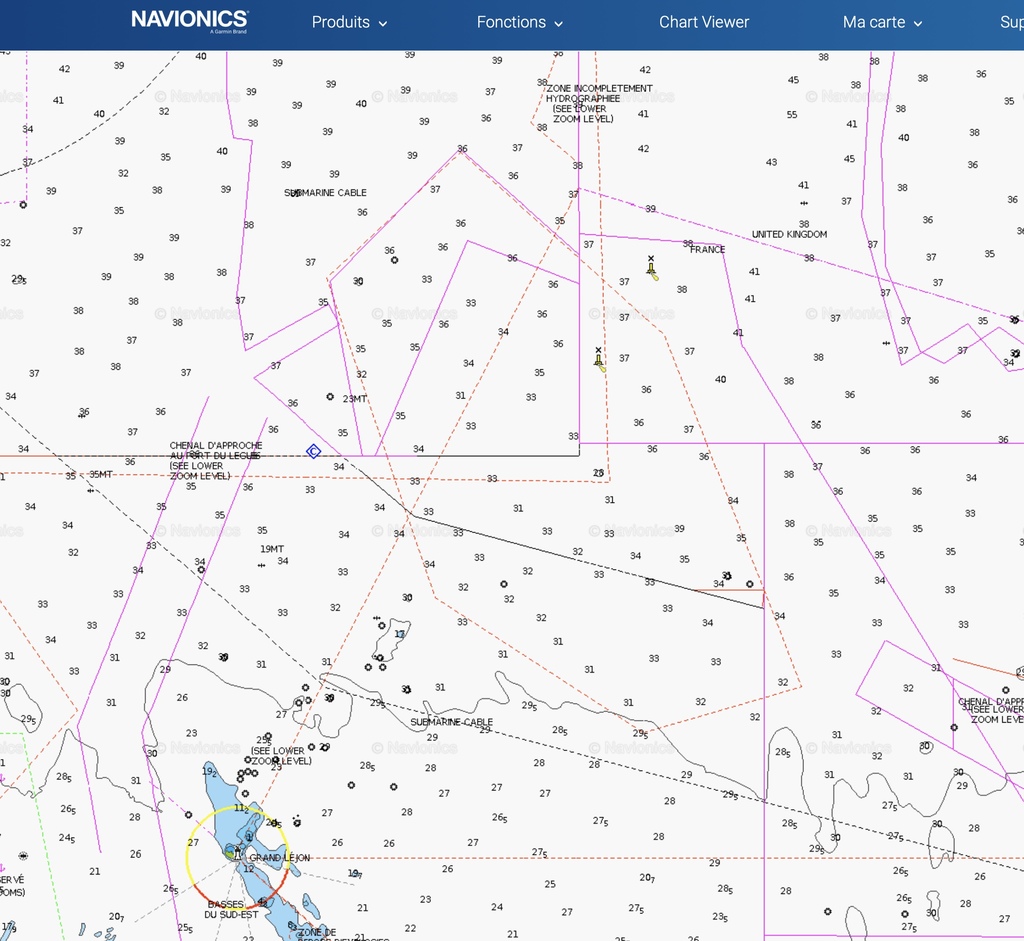Expand the Ma carte dropdown menu

(882, 22)
